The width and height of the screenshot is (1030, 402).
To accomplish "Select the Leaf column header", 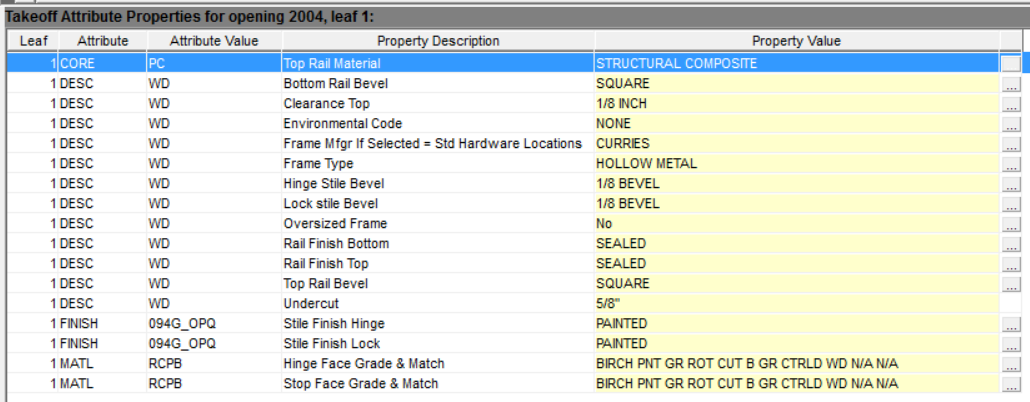I will [x=27, y=41].
